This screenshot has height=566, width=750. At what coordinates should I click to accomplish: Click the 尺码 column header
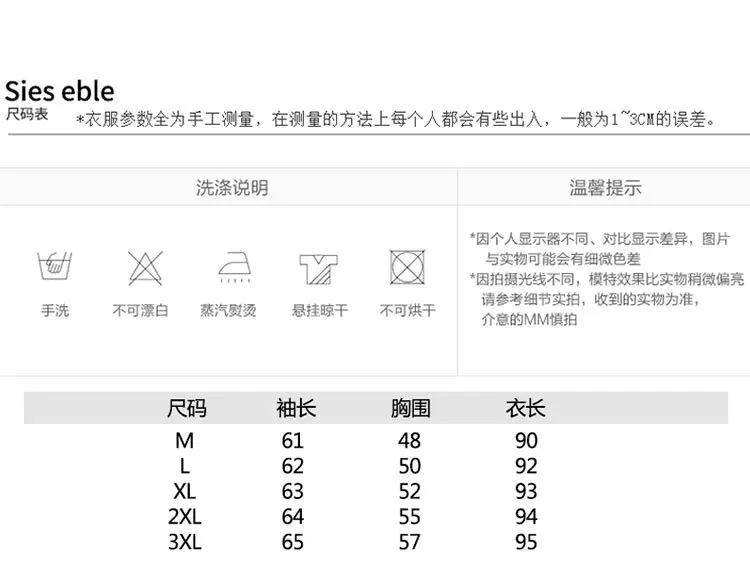coord(187,409)
